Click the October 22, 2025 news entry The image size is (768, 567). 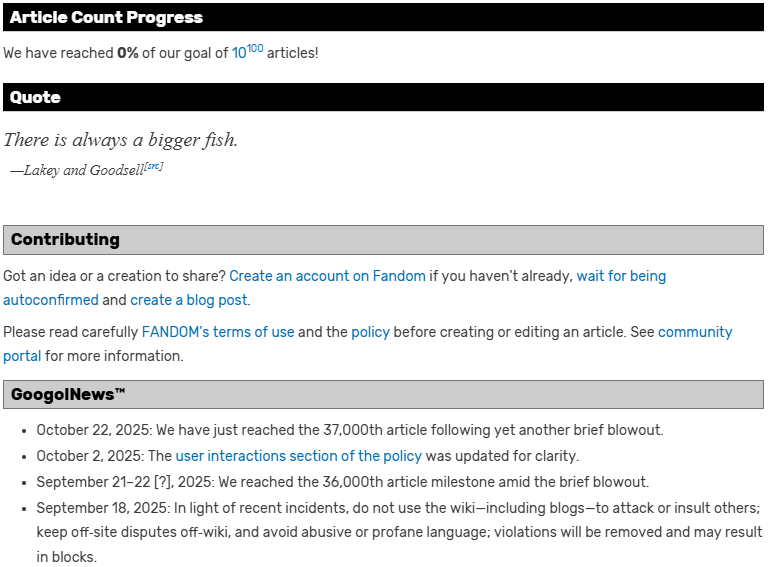pos(350,430)
